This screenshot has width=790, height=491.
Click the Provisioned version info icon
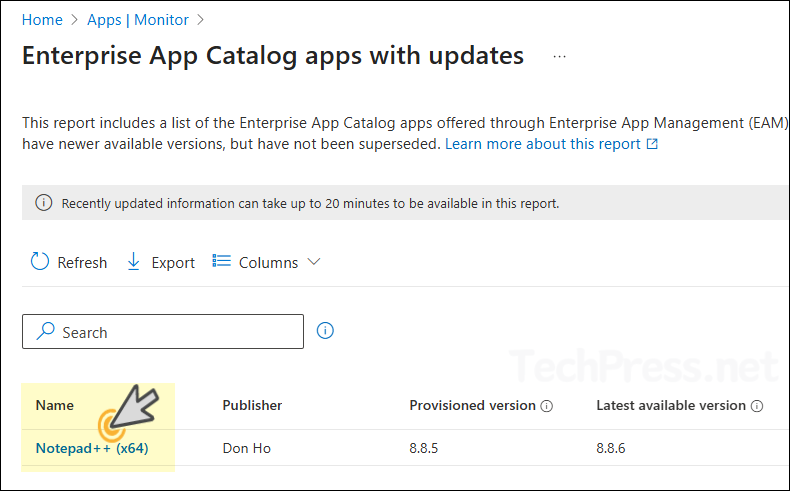point(547,406)
